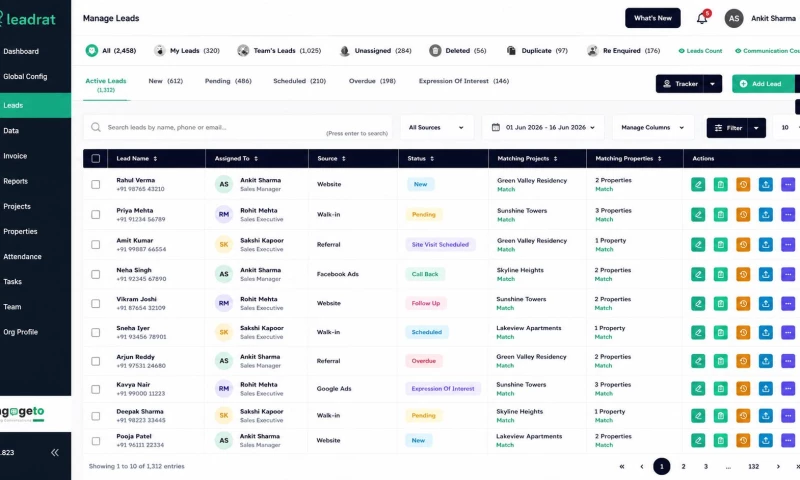Select My Leads filter
This screenshot has width=800, height=480.
pos(187,50)
